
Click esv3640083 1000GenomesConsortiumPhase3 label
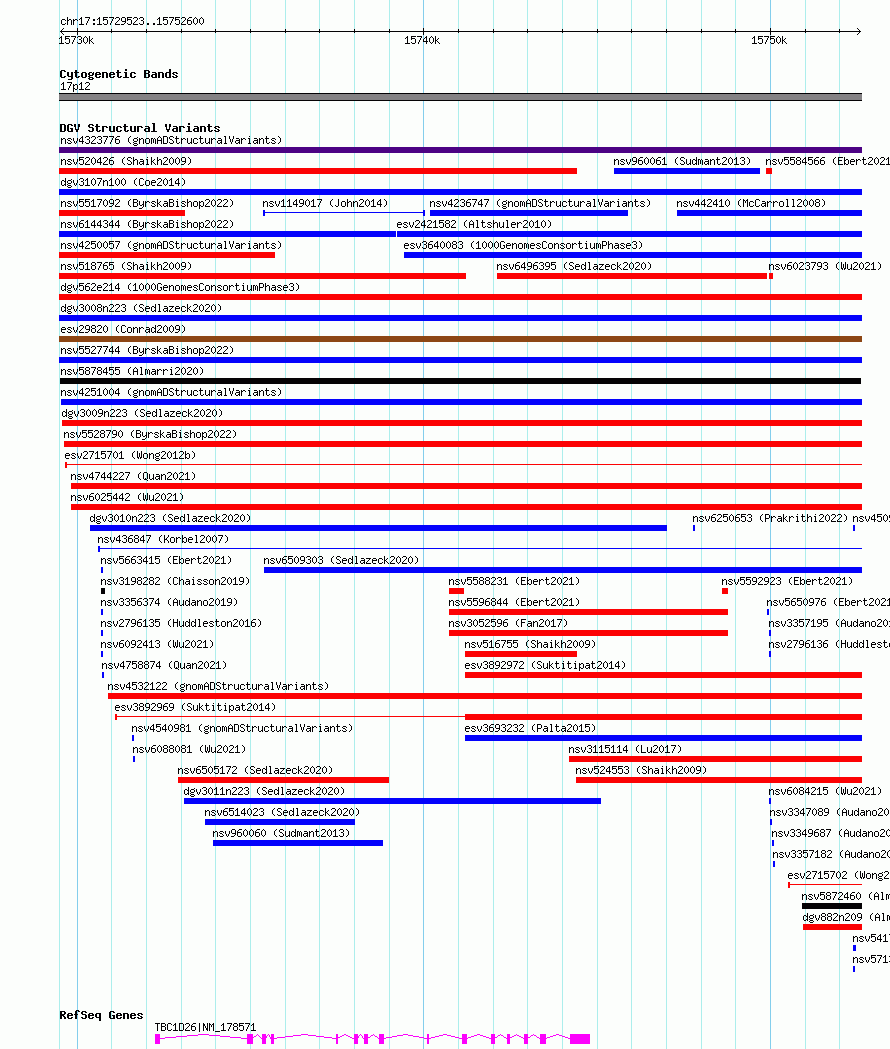(x=523, y=246)
